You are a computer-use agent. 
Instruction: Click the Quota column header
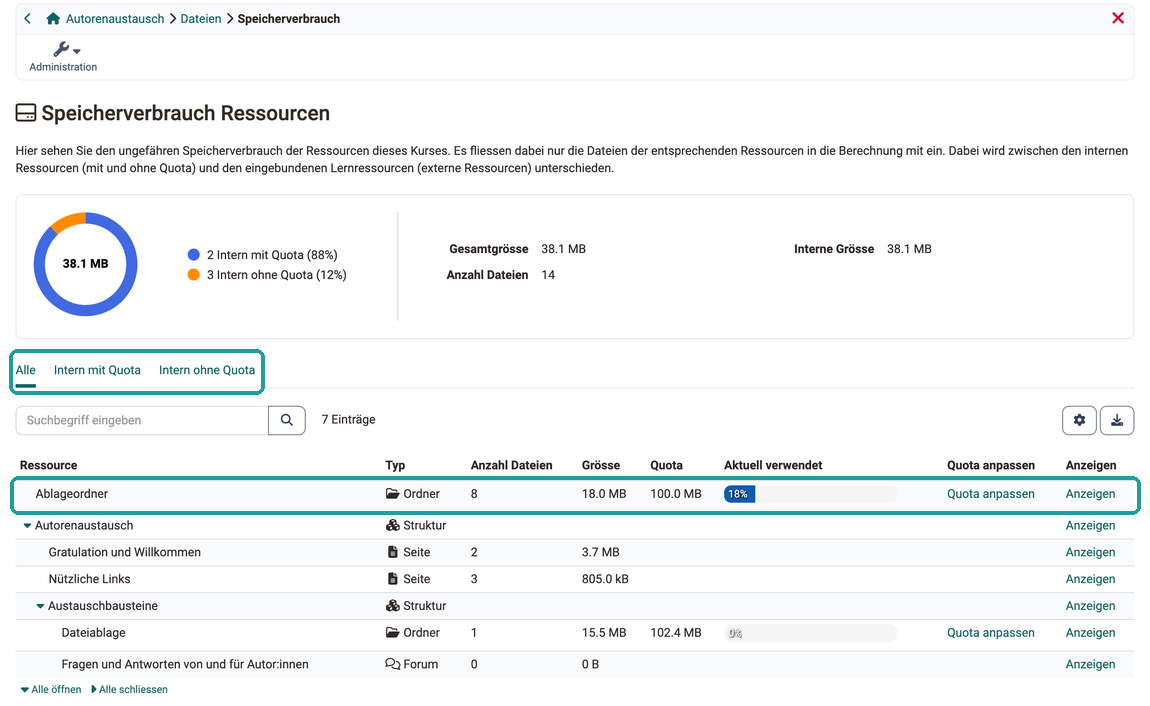click(x=666, y=465)
